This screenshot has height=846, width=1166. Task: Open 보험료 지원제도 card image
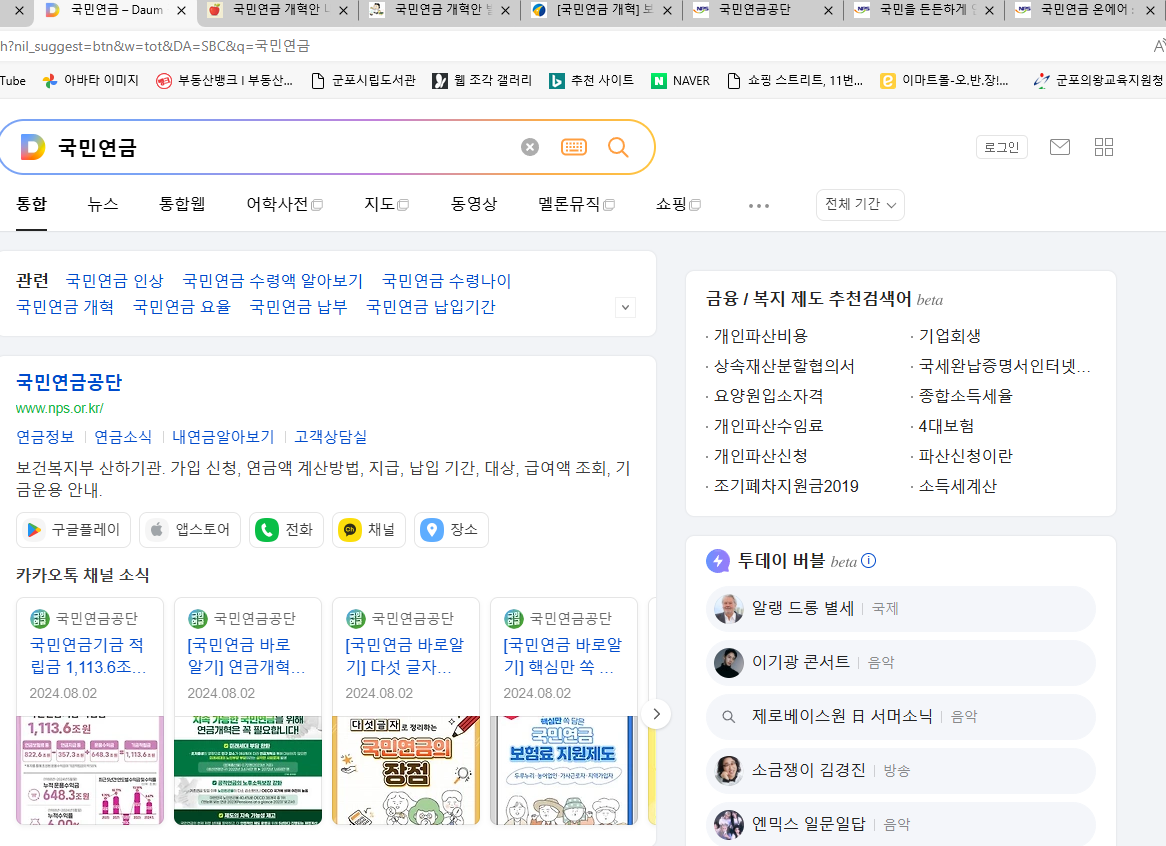tap(564, 770)
